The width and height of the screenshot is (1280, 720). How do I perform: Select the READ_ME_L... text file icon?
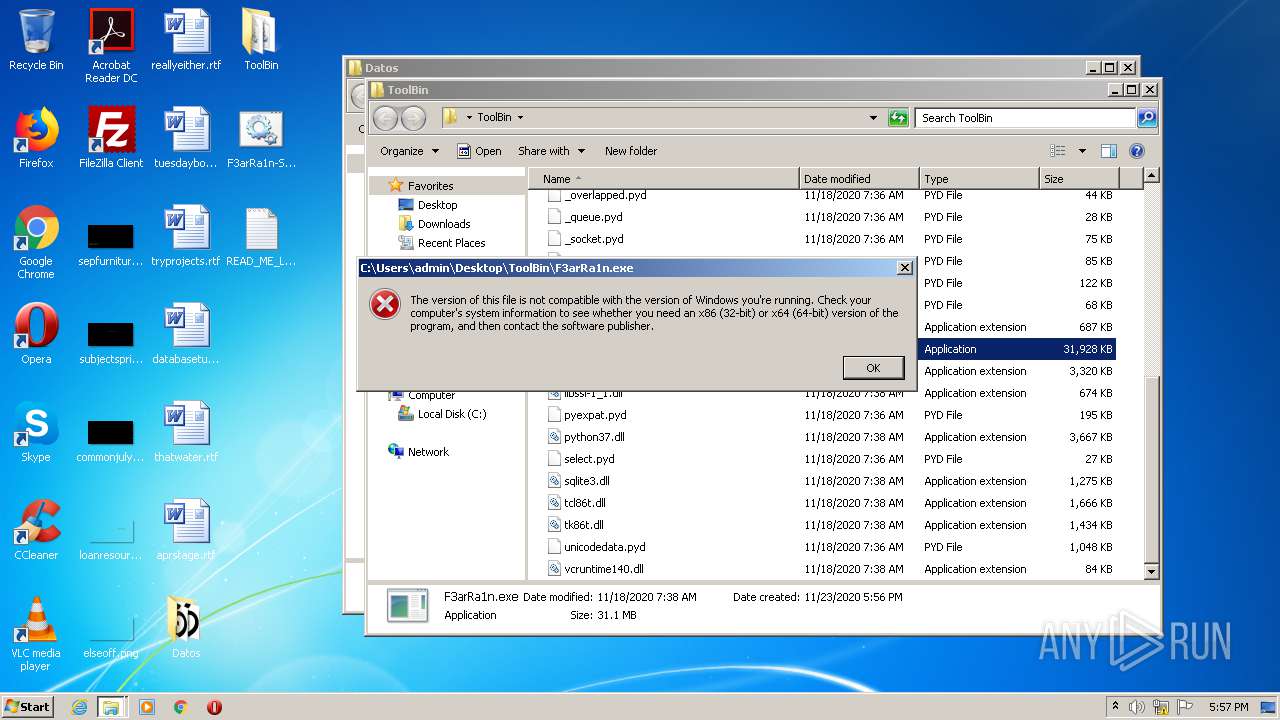(x=261, y=236)
